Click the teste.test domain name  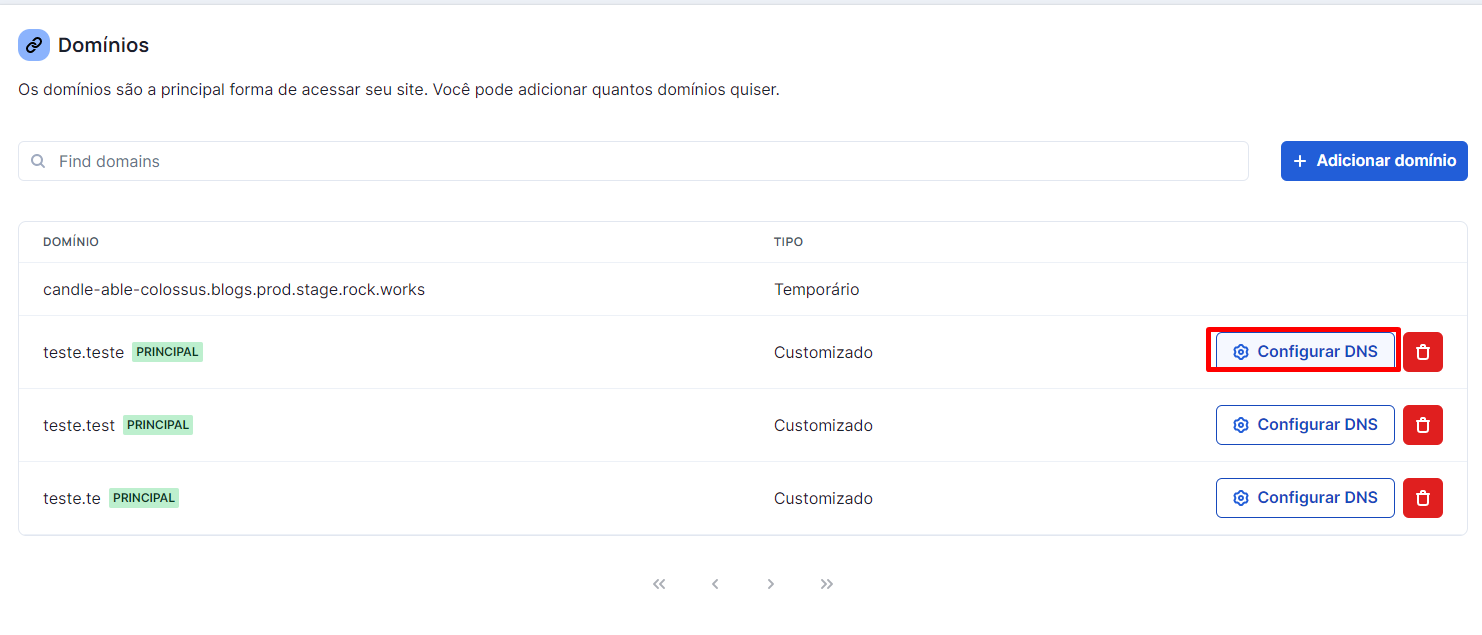(x=79, y=425)
